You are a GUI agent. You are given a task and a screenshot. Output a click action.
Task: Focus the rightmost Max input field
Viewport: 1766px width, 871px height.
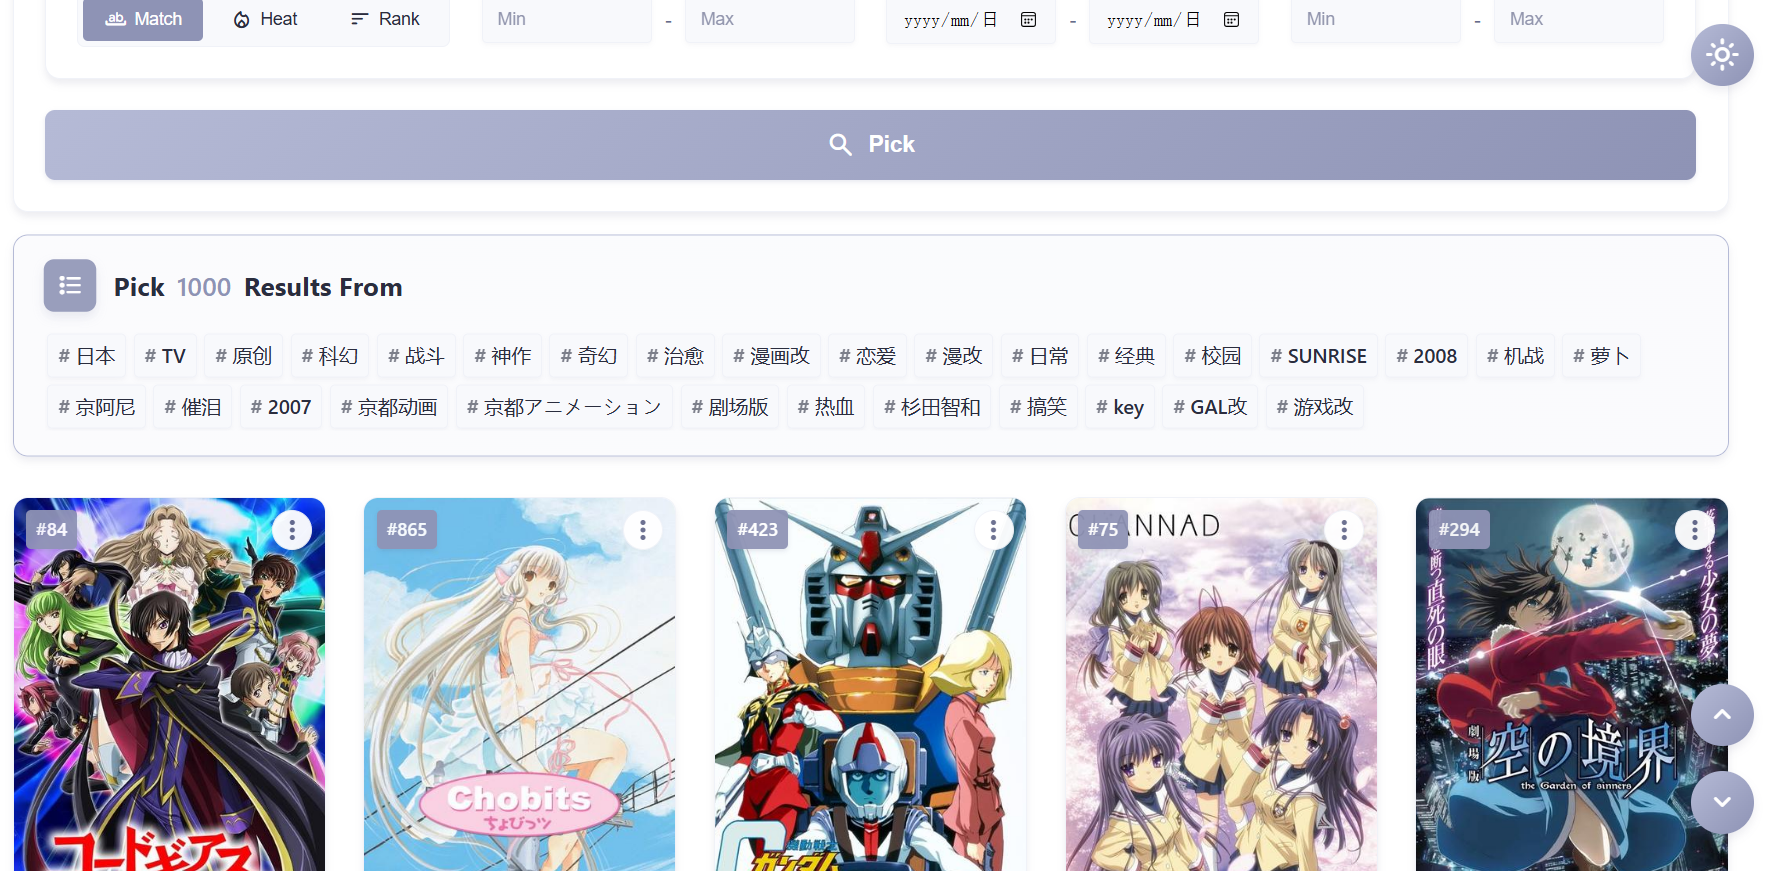click(x=1579, y=20)
